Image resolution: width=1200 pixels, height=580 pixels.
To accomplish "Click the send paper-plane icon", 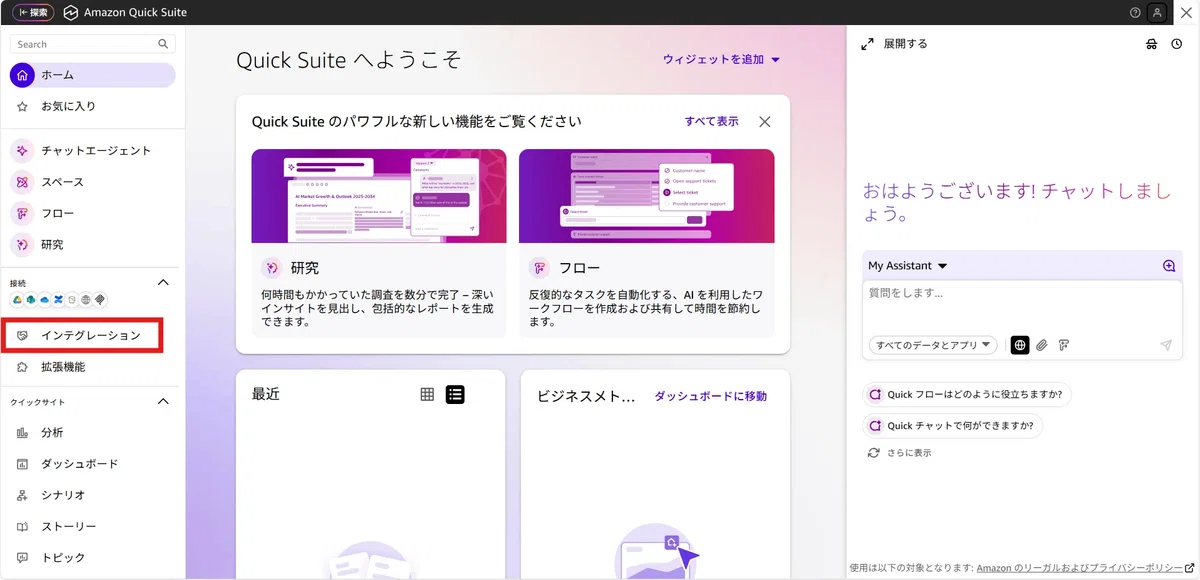I will [x=1166, y=345].
